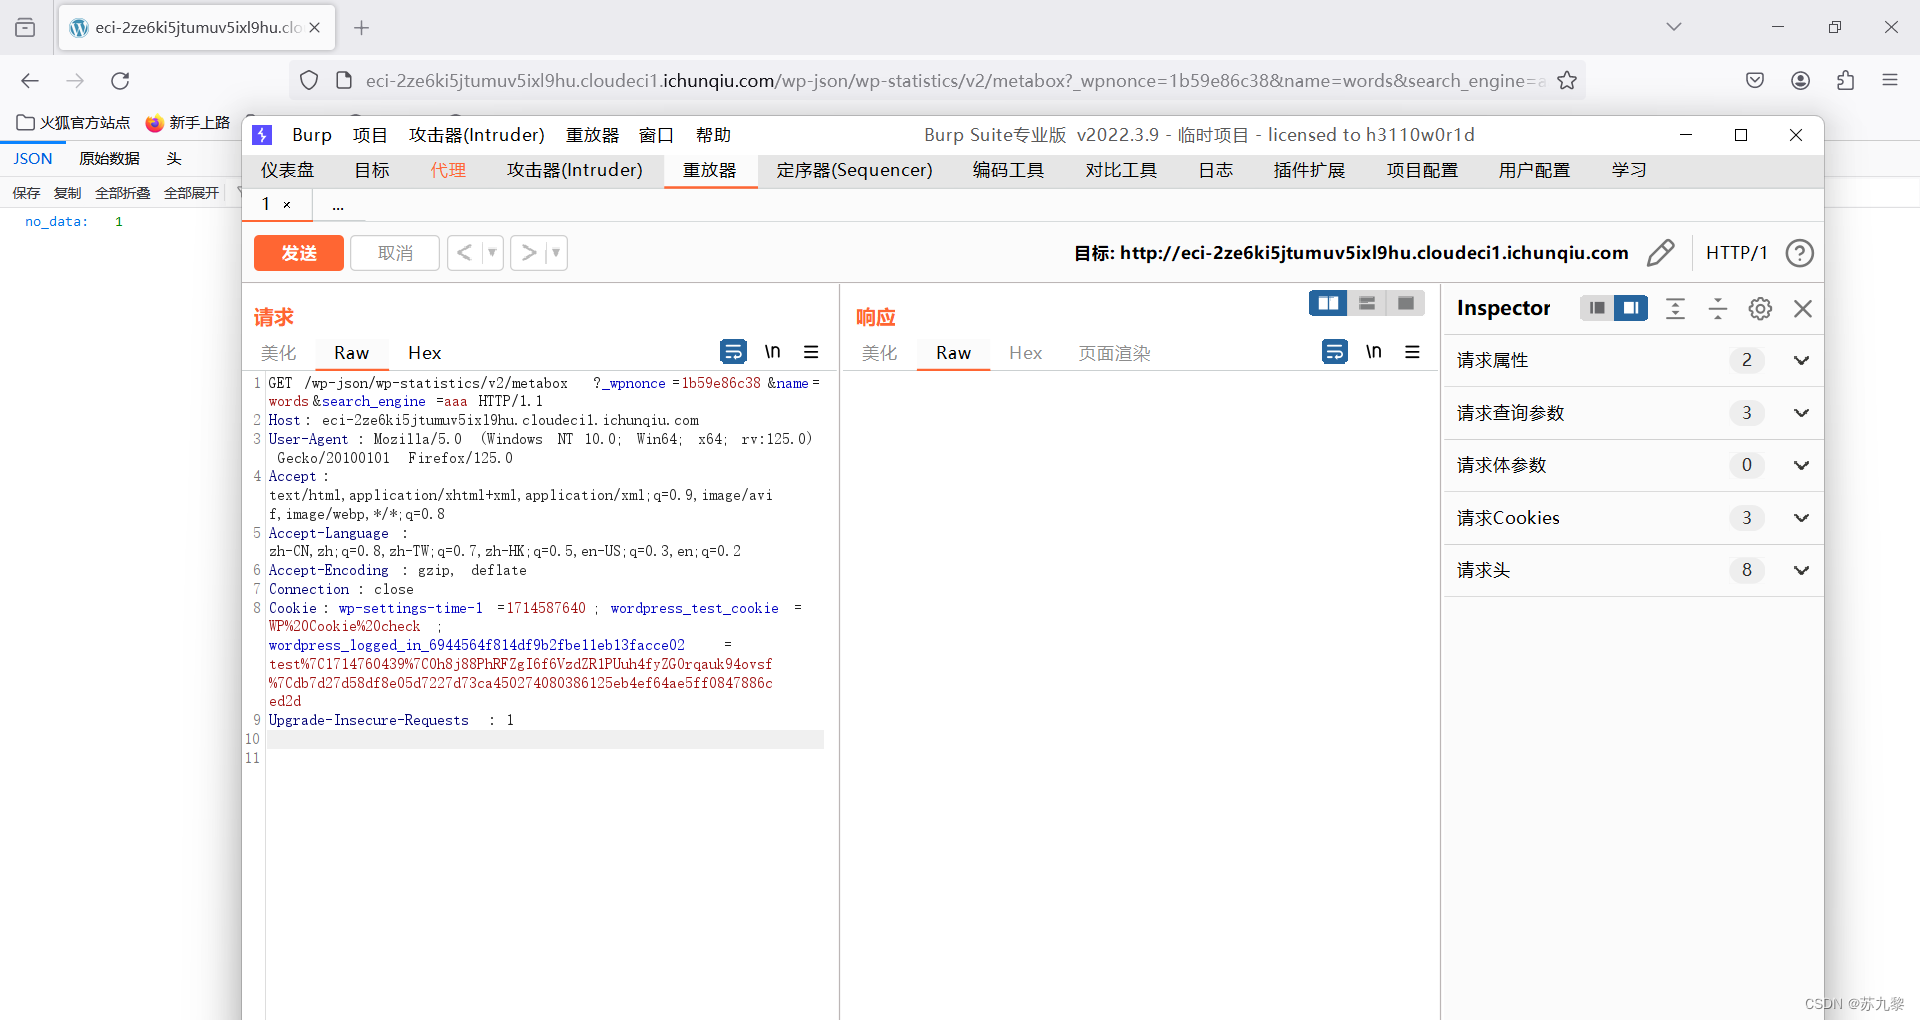This screenshot has width=1920, height=1020.
Task: Open the 项目 menu
Action: (x=370, y=135)
